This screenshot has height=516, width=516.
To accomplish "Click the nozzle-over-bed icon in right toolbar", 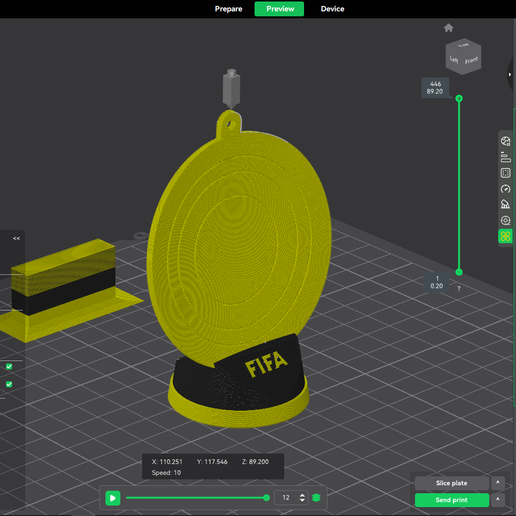I will (x=506, y=204).
